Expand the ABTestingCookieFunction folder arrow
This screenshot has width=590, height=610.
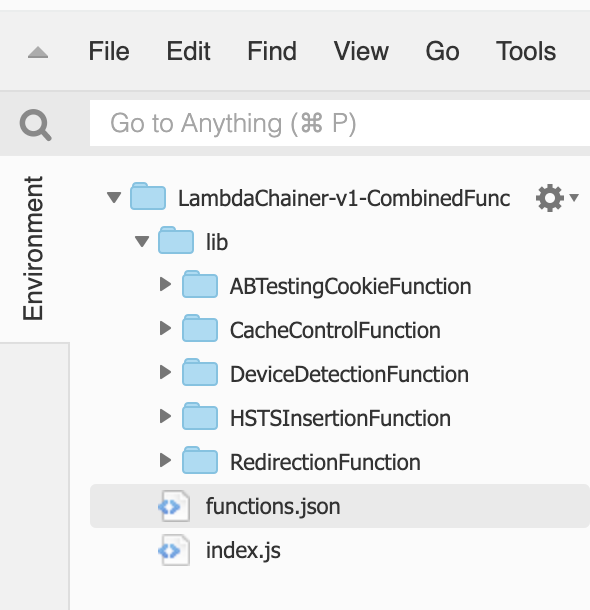point(165,284)
